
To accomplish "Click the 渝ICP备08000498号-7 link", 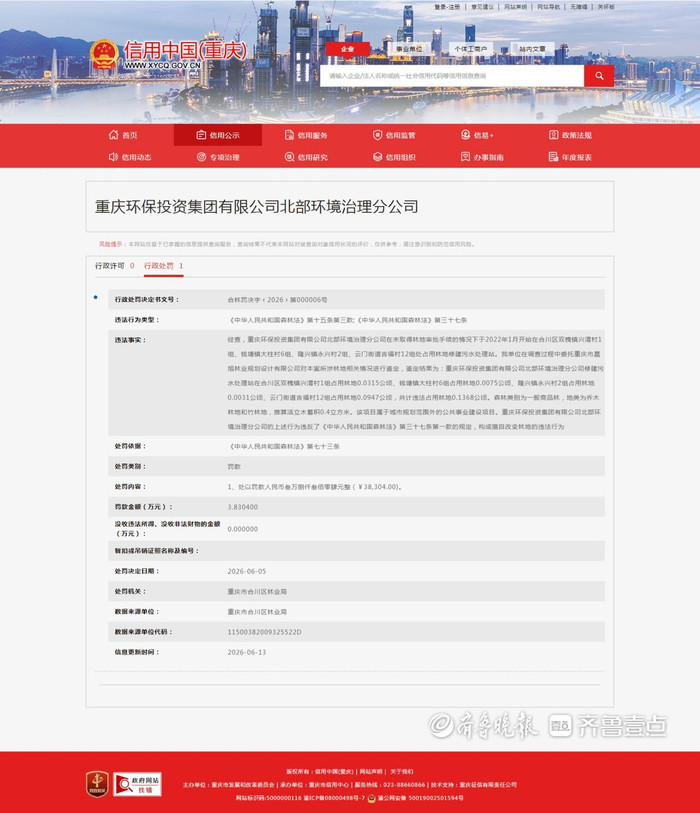I will coord(334,798).
